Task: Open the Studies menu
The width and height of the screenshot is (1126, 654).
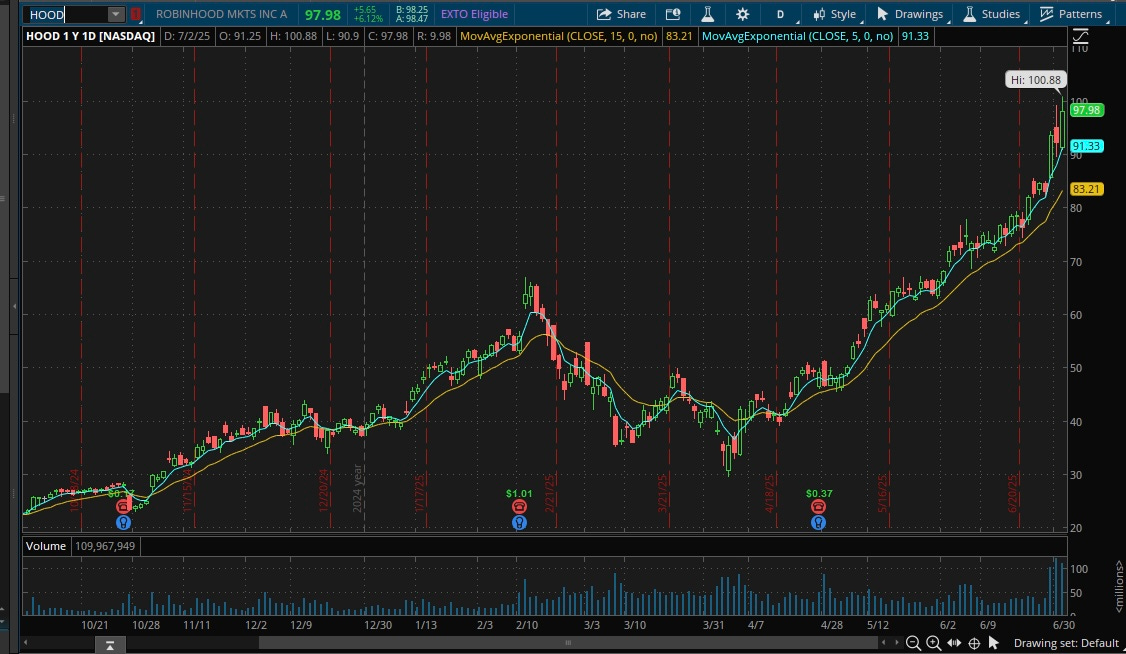Action: pyautogui.click(x=992, y=14)
